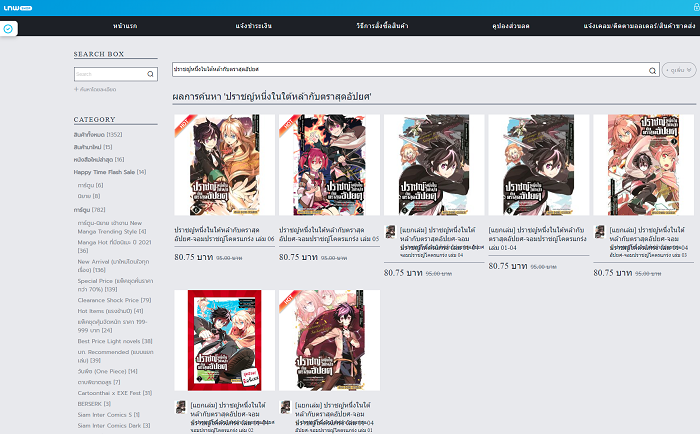Open Best Price Light novels [38] category

pos(115,341)
